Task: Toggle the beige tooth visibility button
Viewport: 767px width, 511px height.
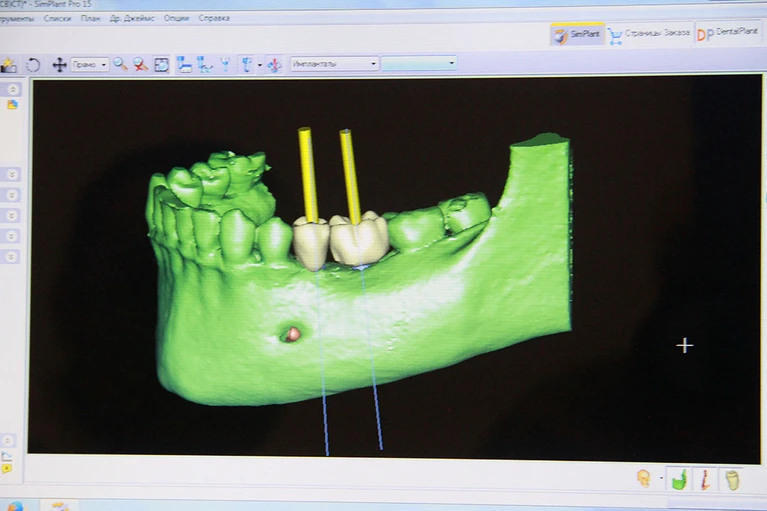Action: pyautogui.click(x=732, y=480)
